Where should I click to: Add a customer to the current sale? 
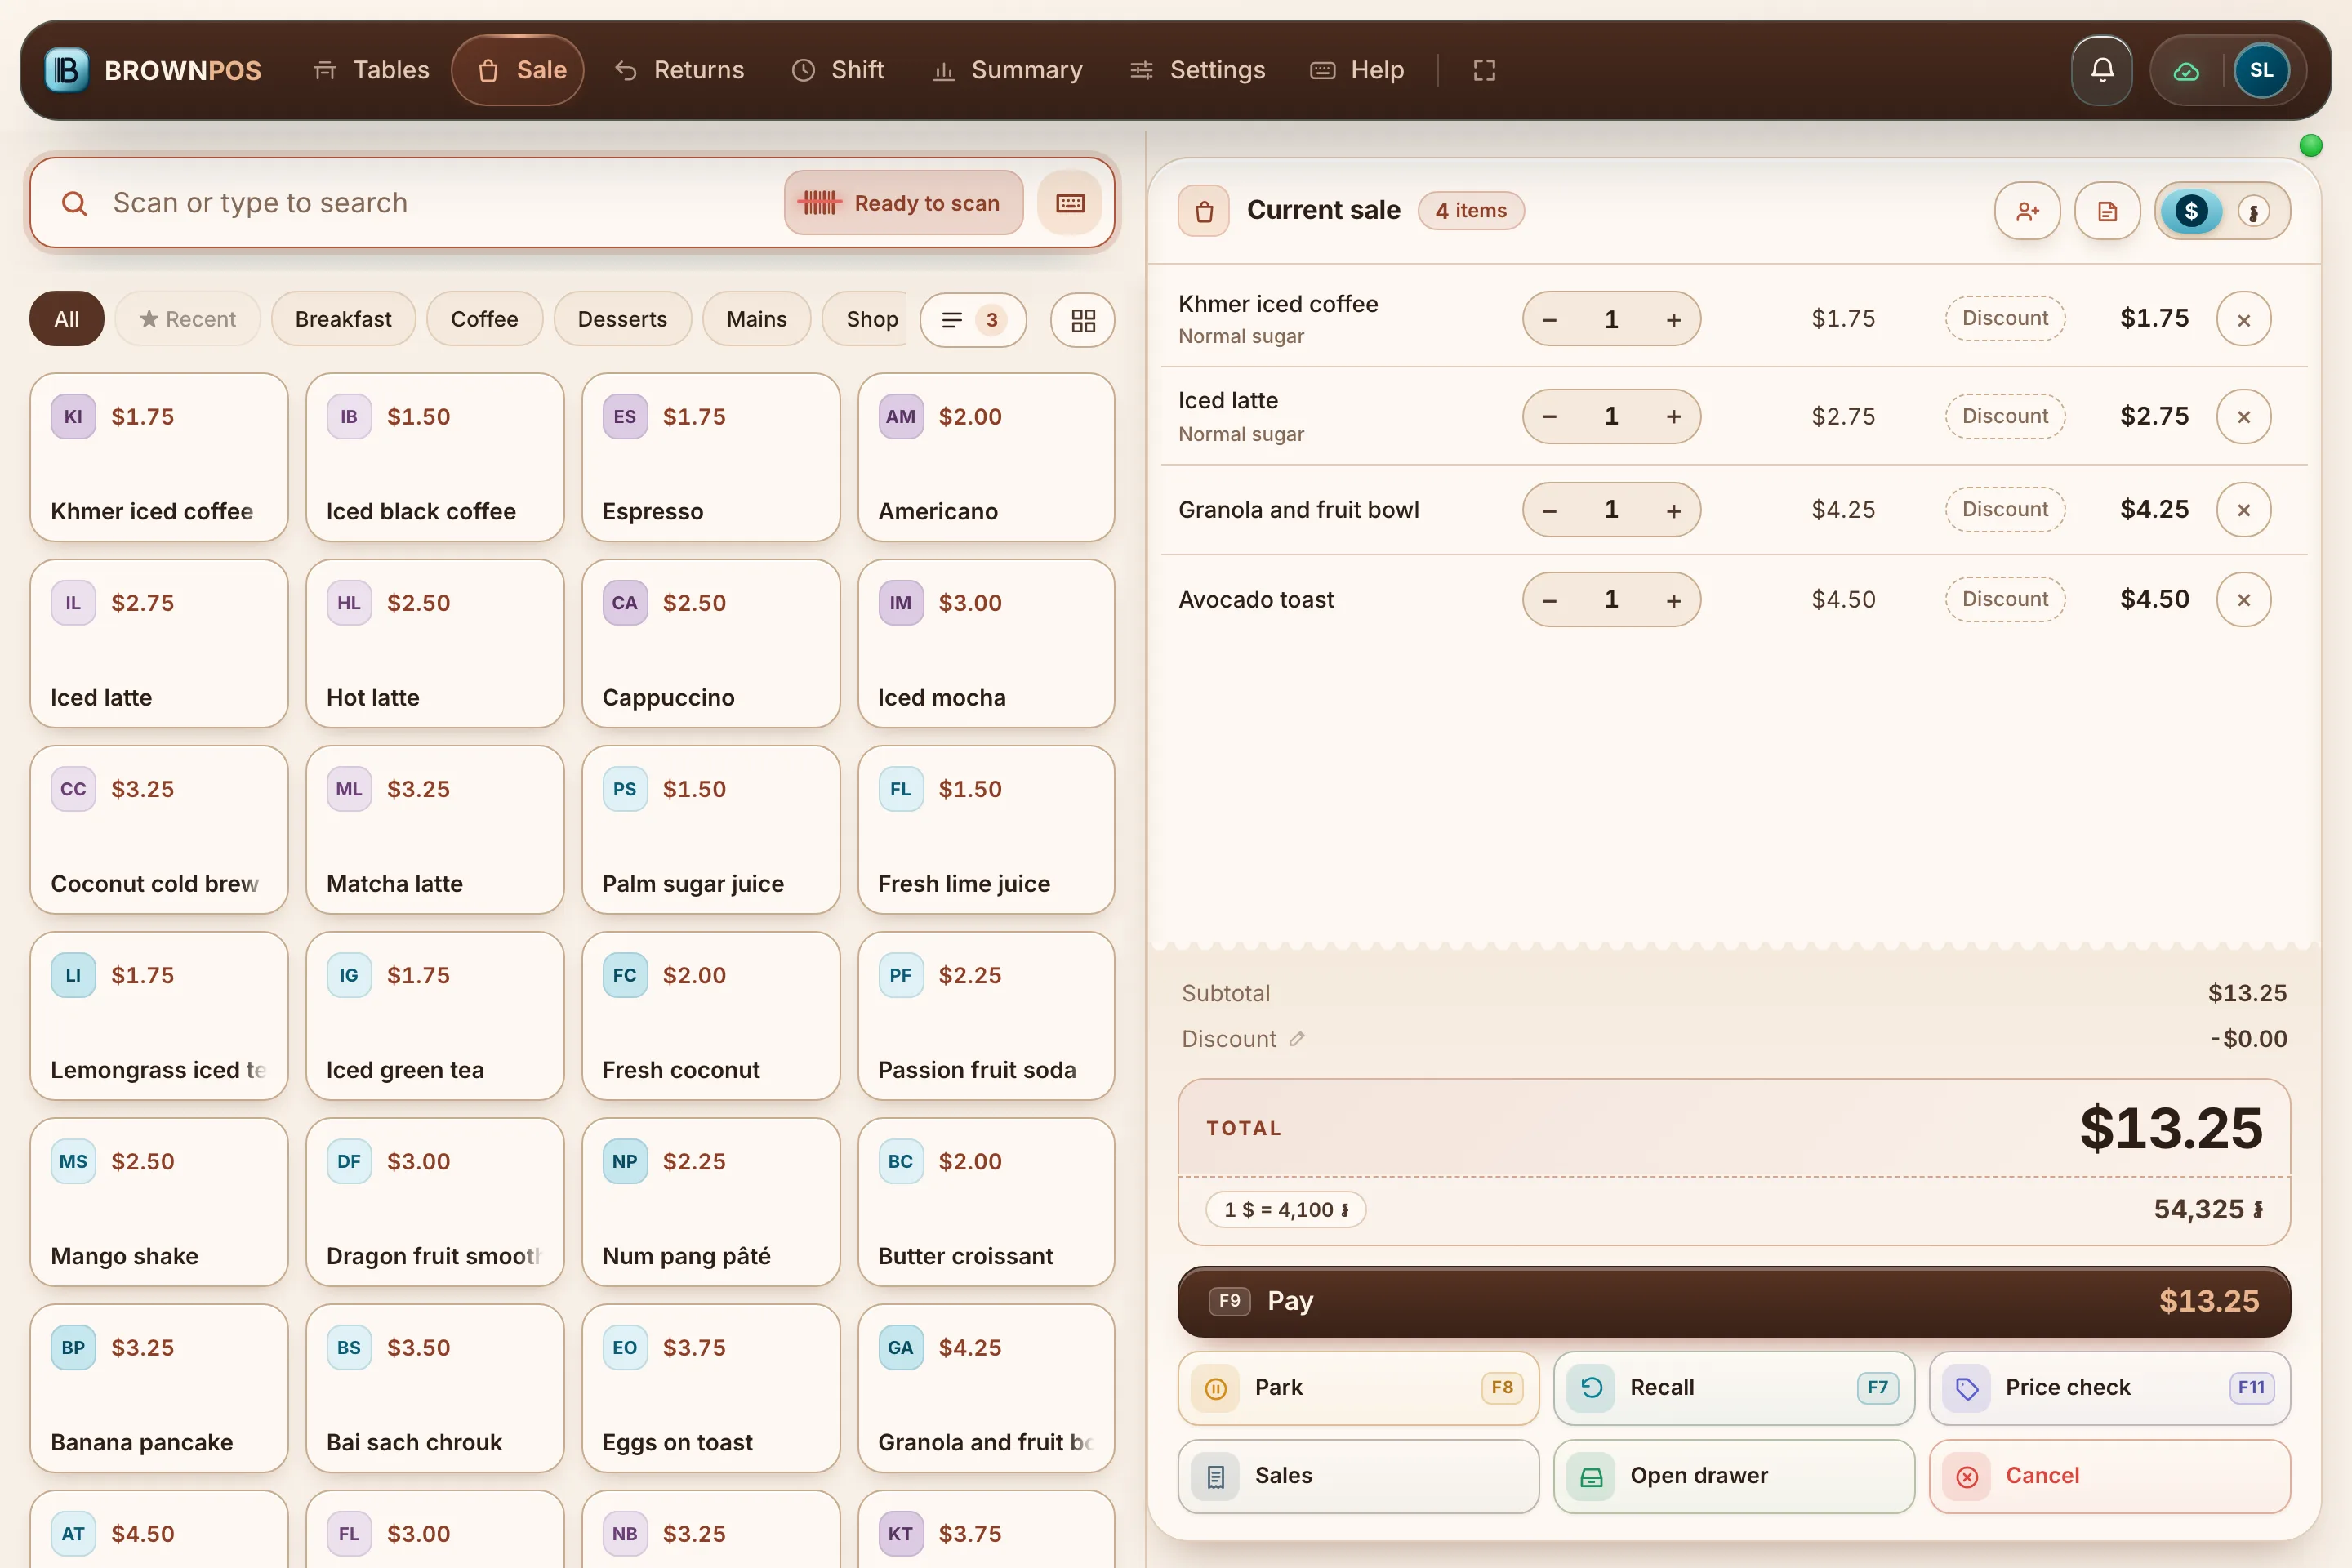coord(2027,211)
